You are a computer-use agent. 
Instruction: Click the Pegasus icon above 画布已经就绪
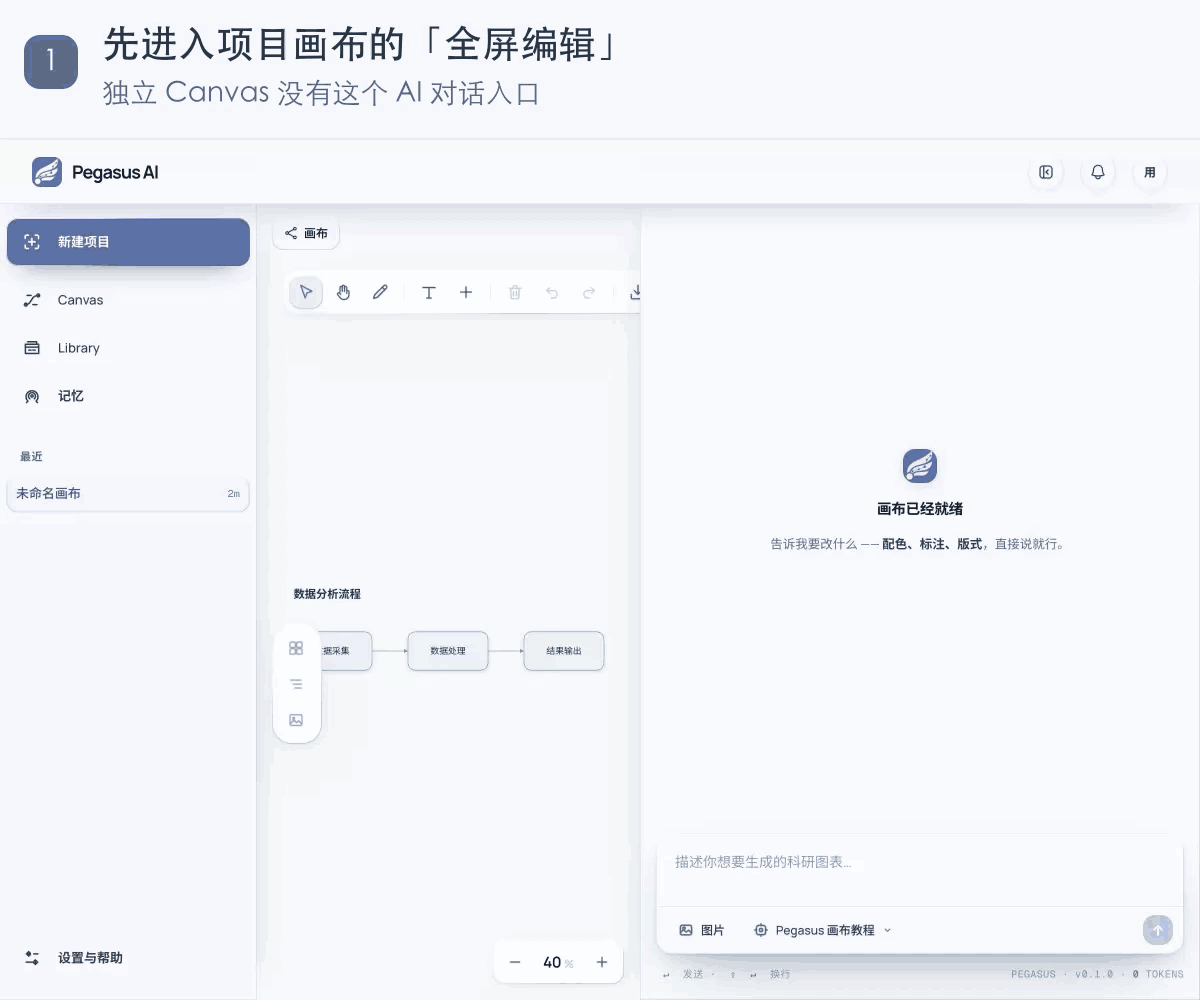[x=920, y=466]
